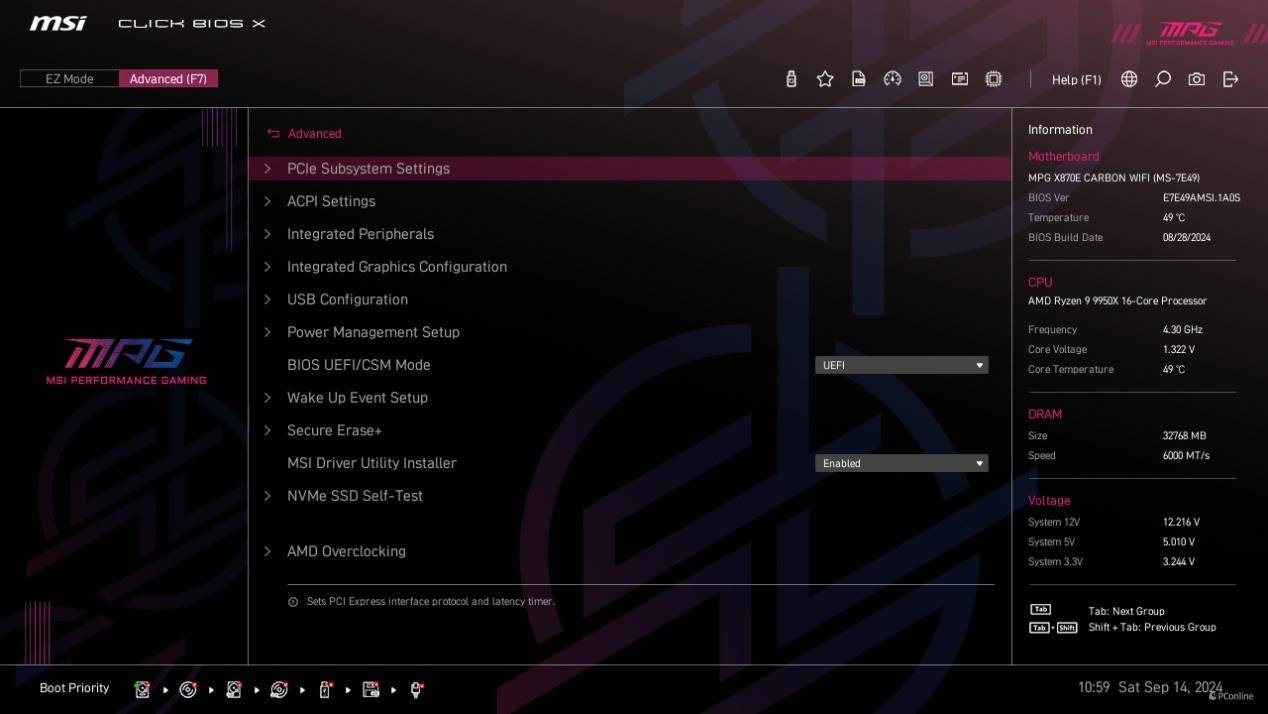
Task: Switch to EZ Mode
Action: (x=69, y=79)
